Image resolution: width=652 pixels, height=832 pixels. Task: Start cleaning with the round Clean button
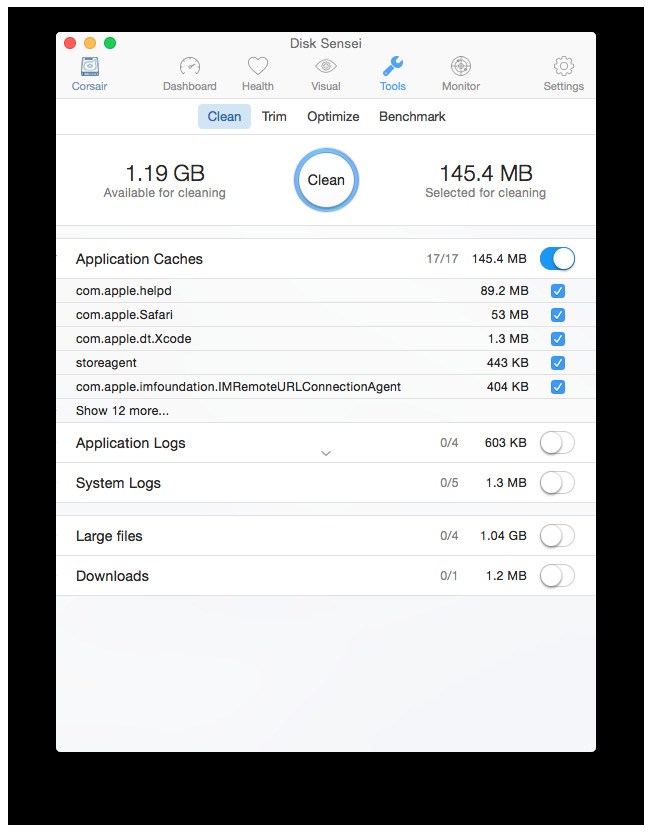click(x=326, y=180)
